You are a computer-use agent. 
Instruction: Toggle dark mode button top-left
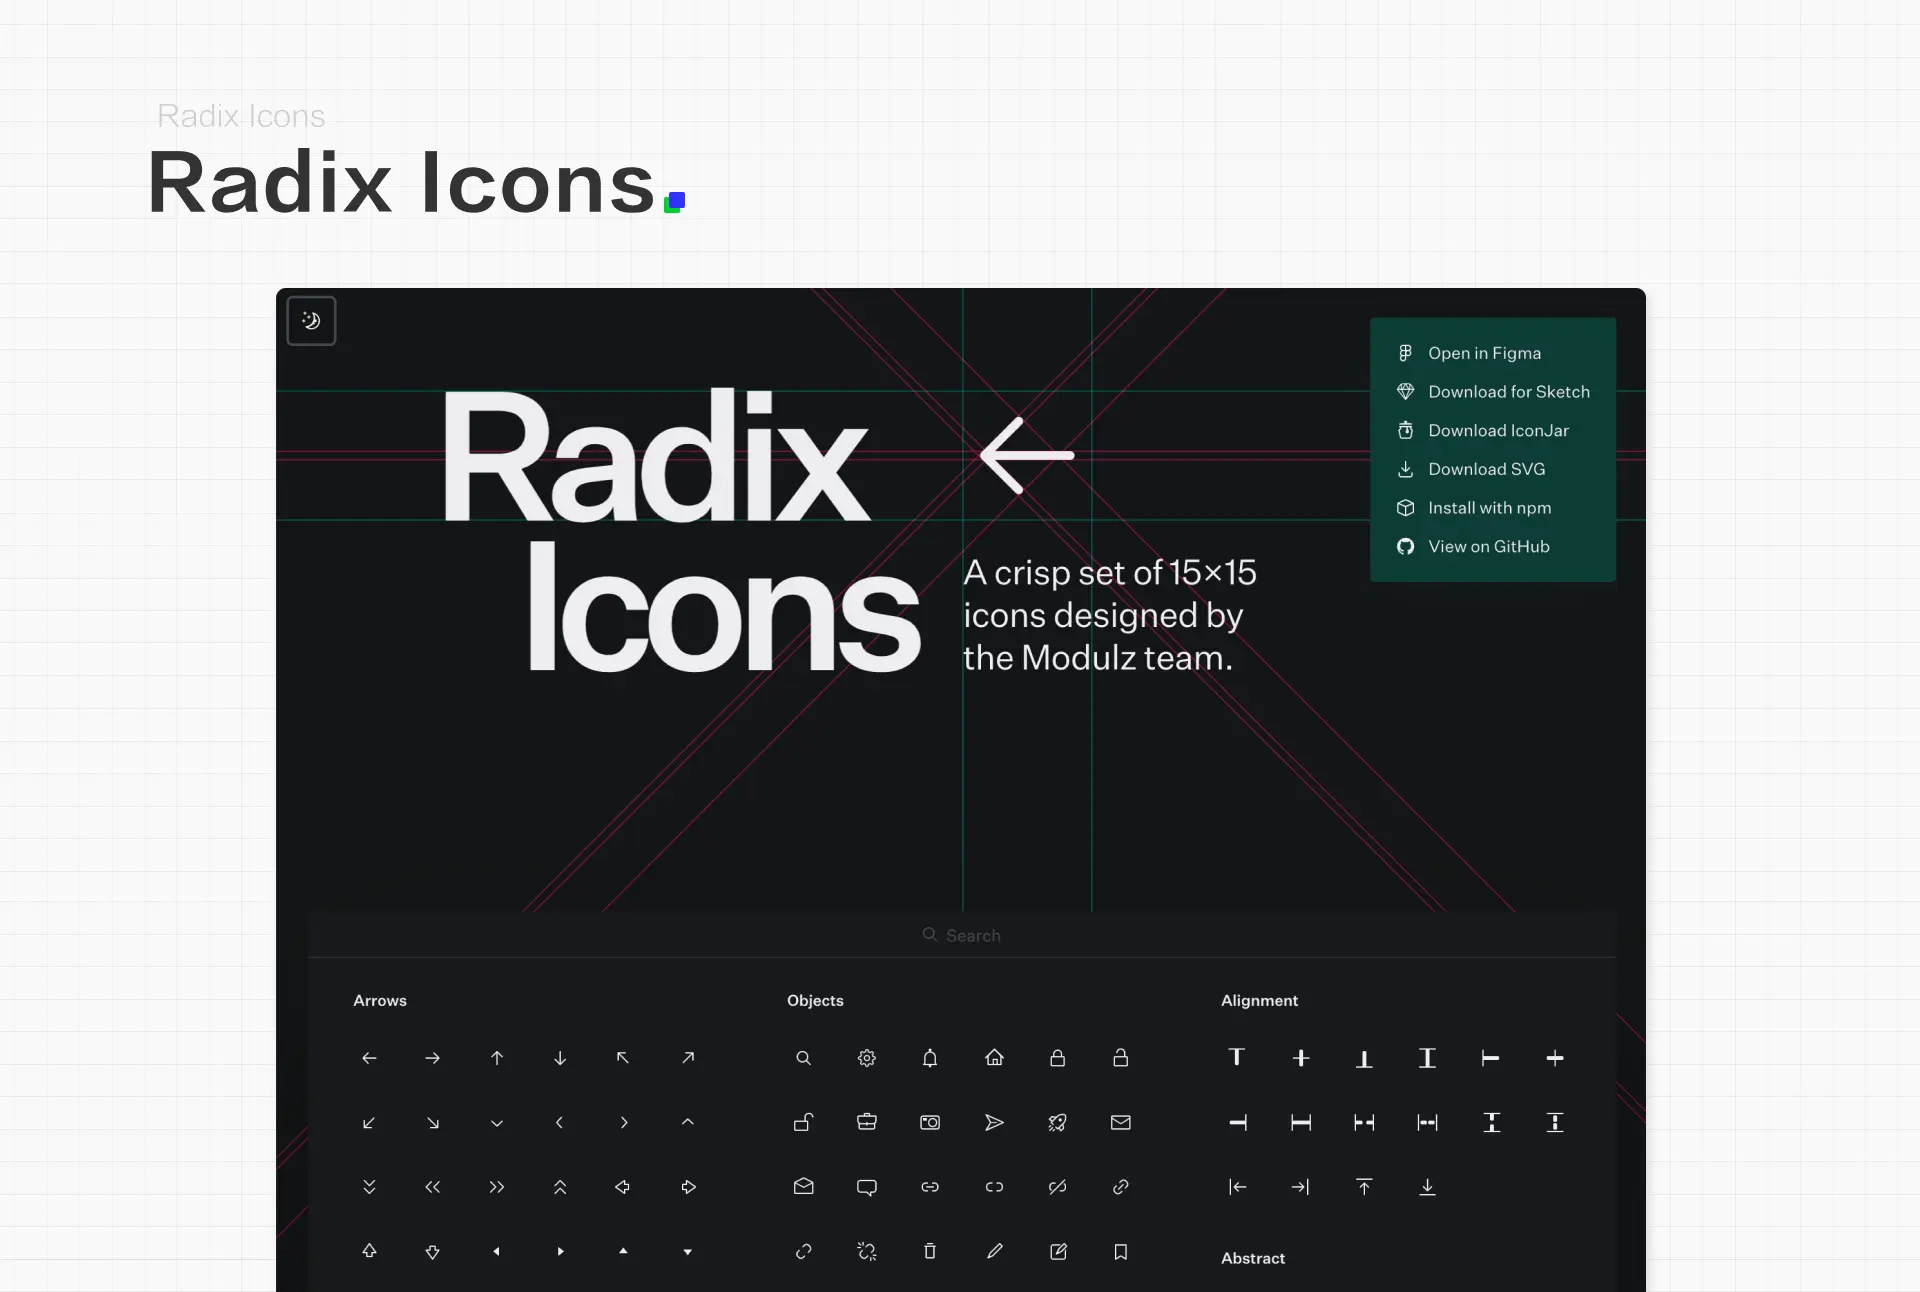coord(311,320)
